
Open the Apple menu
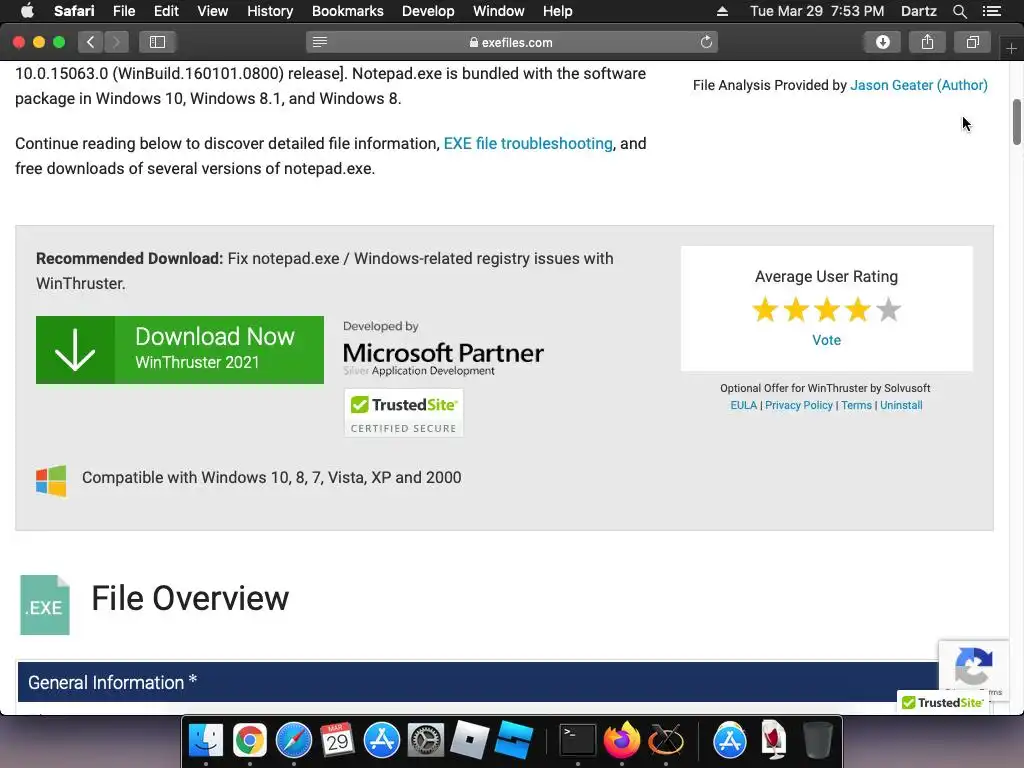pyautogui.click(x=27, y=11)
